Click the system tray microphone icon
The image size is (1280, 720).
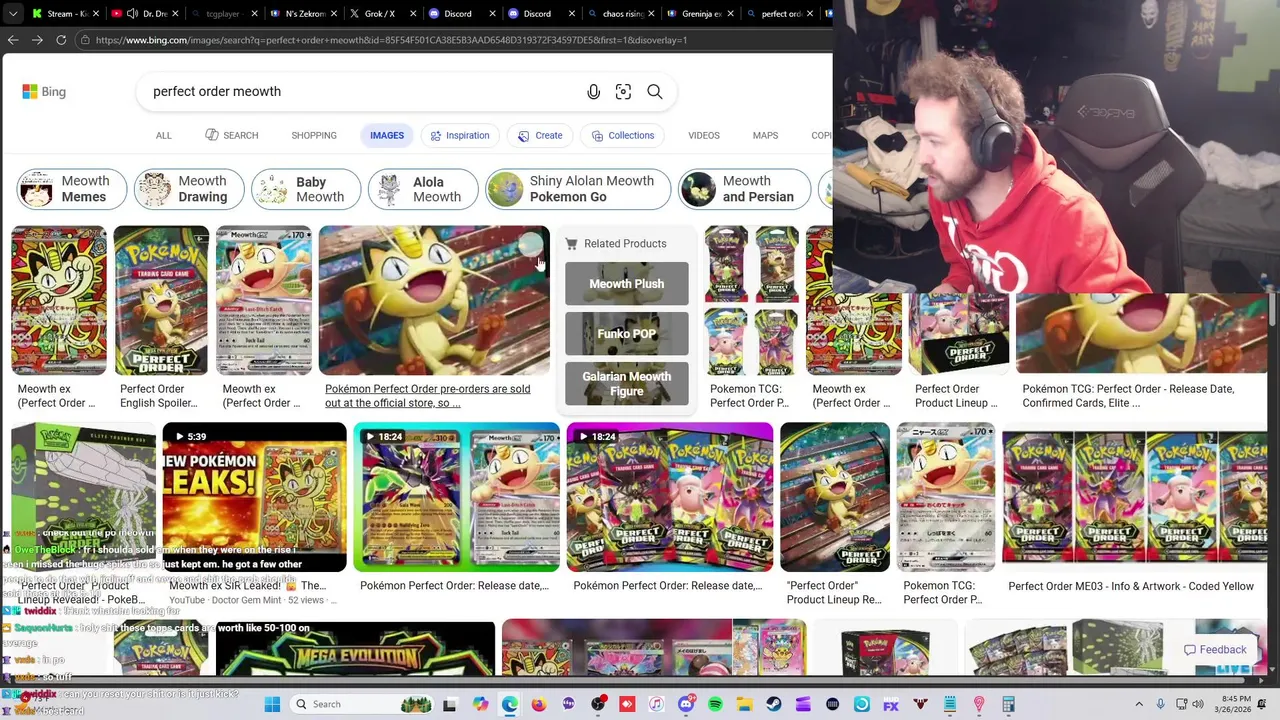1160,704
